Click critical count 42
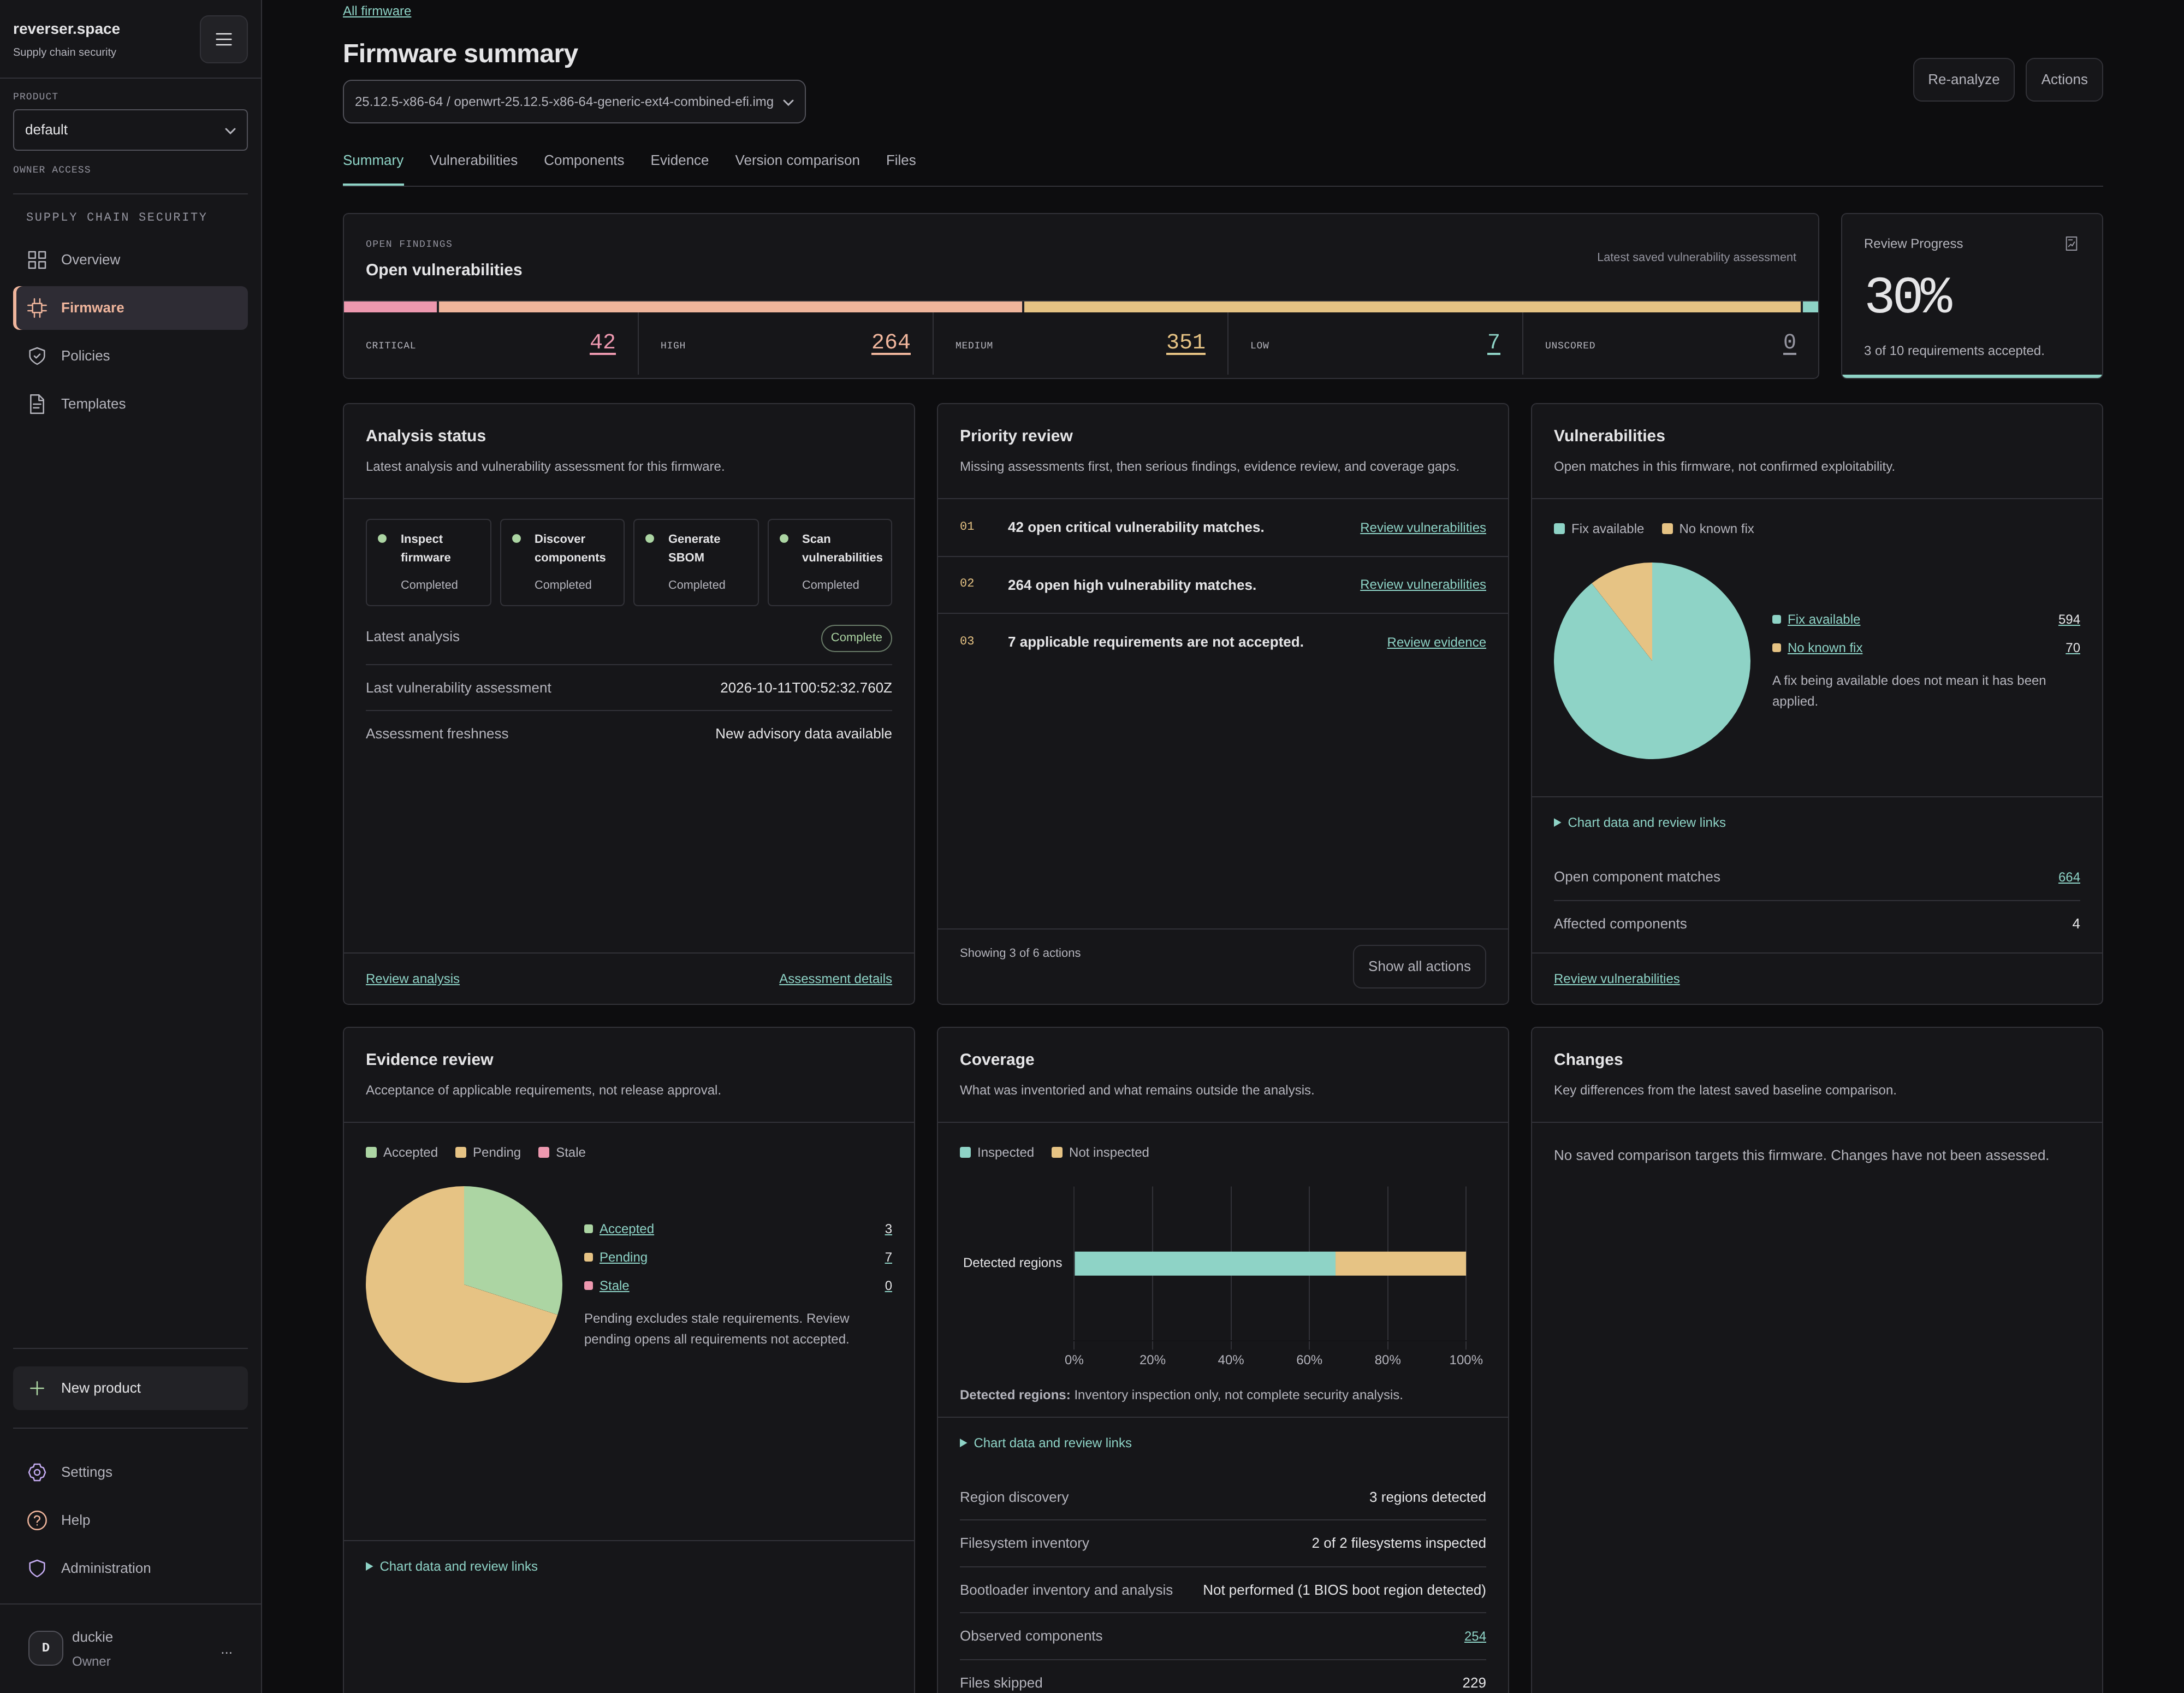Screen dimensions: 2184x1693 (602, 342)
